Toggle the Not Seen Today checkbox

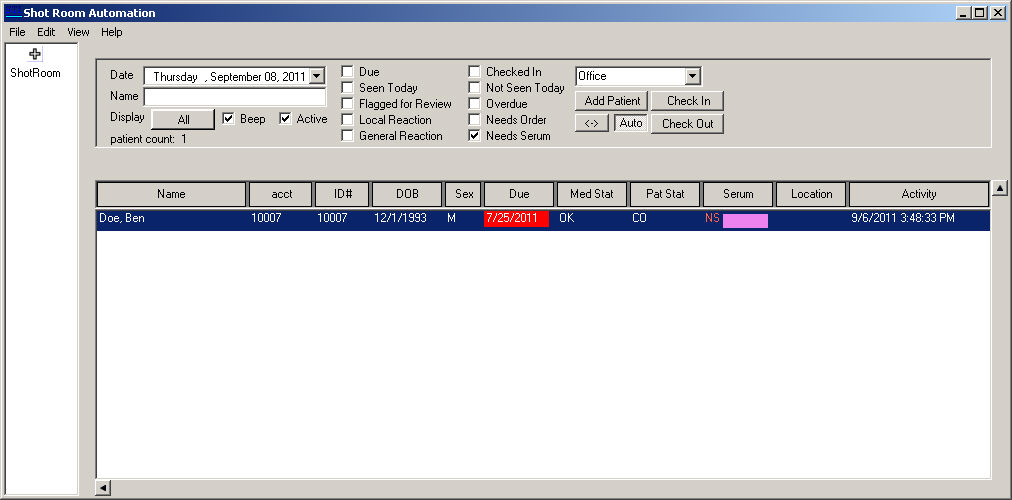click(474, 88)
